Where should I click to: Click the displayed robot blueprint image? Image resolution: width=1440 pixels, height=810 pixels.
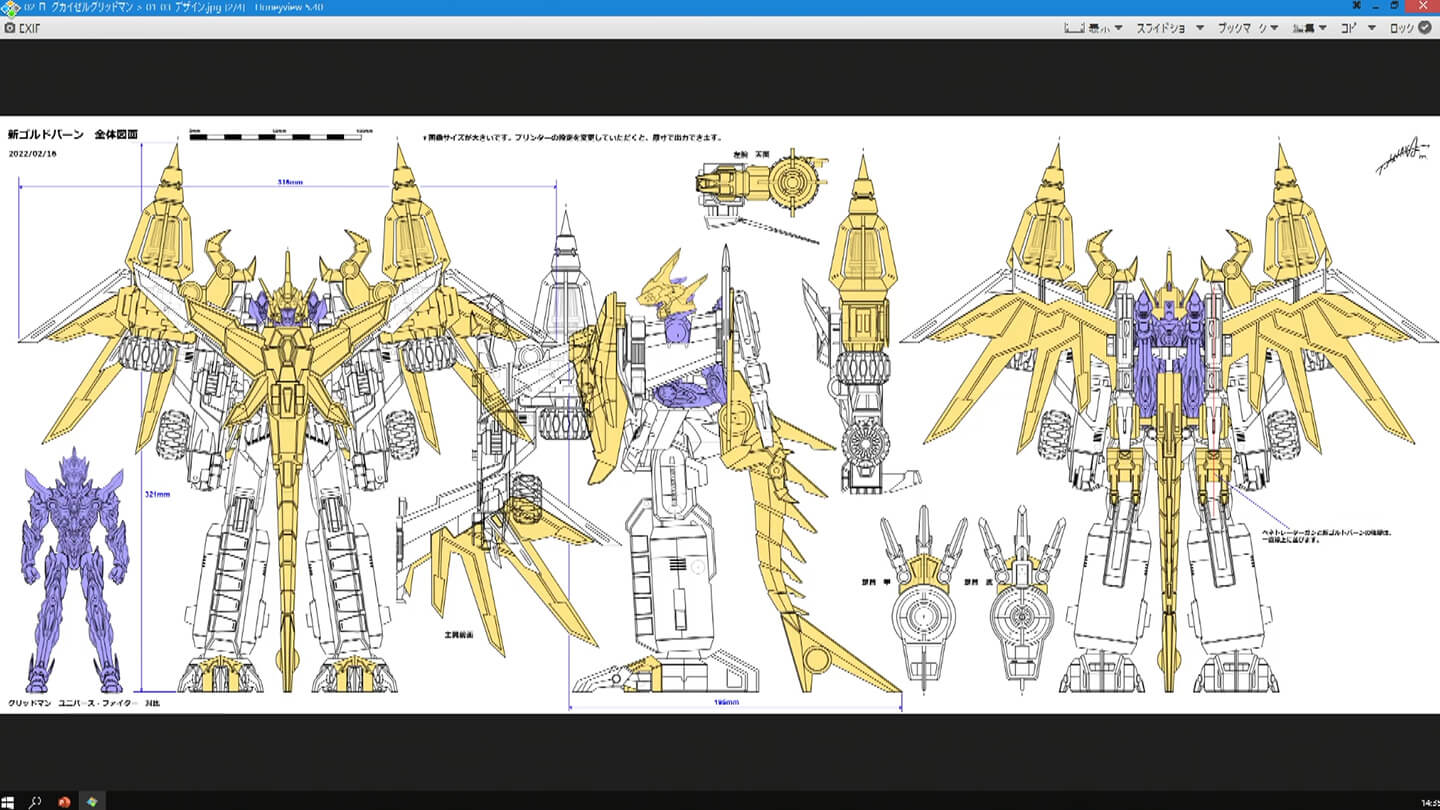[720, 415]
